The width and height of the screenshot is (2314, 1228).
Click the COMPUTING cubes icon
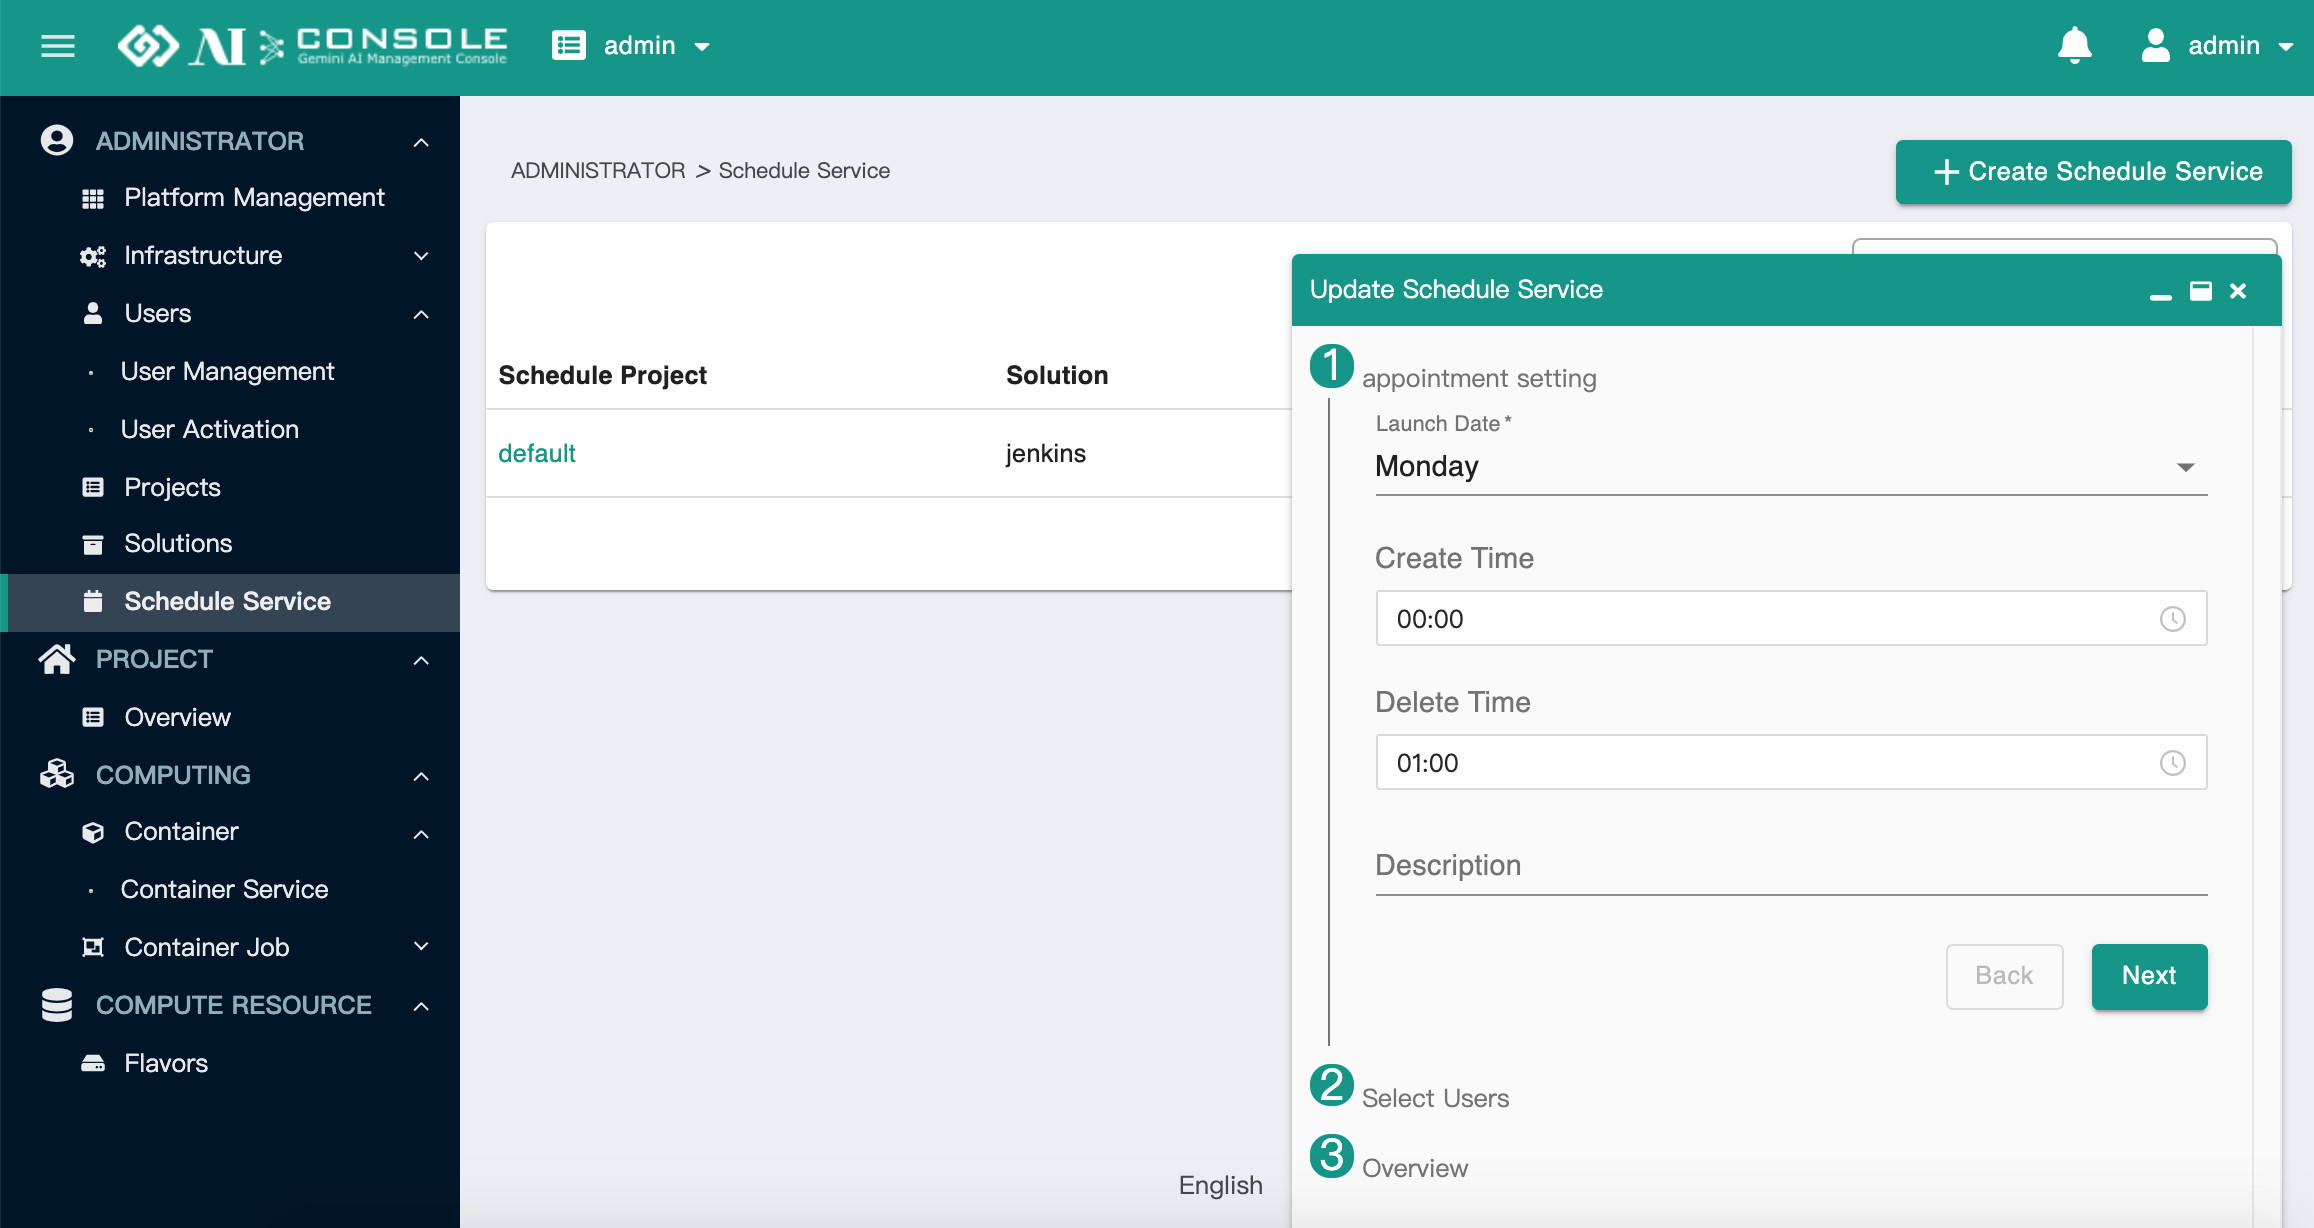click(x=57, y=775)
